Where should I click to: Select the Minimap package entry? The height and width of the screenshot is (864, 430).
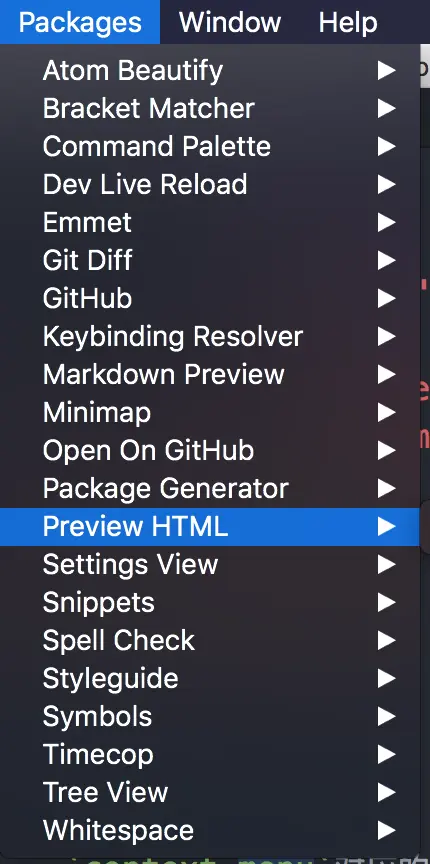tap(209, 413)
